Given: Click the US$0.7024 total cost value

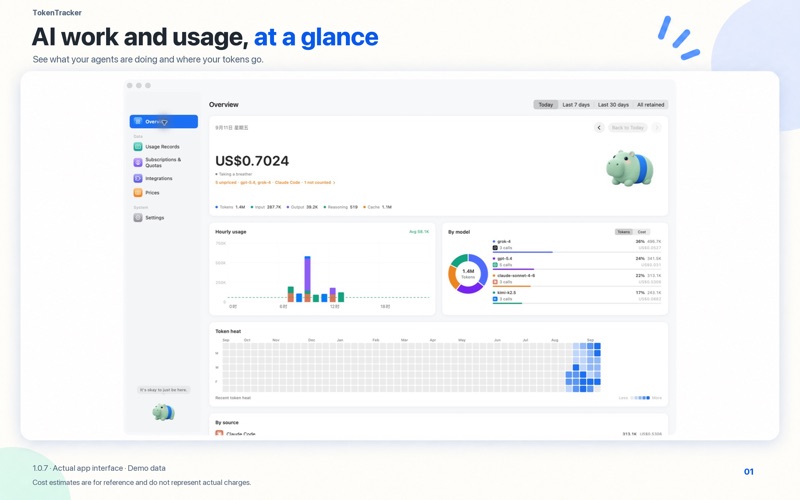Looking at the screenshot, I should tap(252, 161).
